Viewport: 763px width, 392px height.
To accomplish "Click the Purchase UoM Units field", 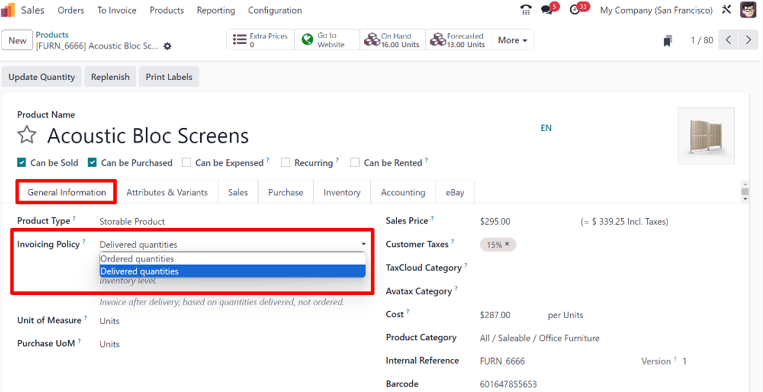I will pos(109,344).
